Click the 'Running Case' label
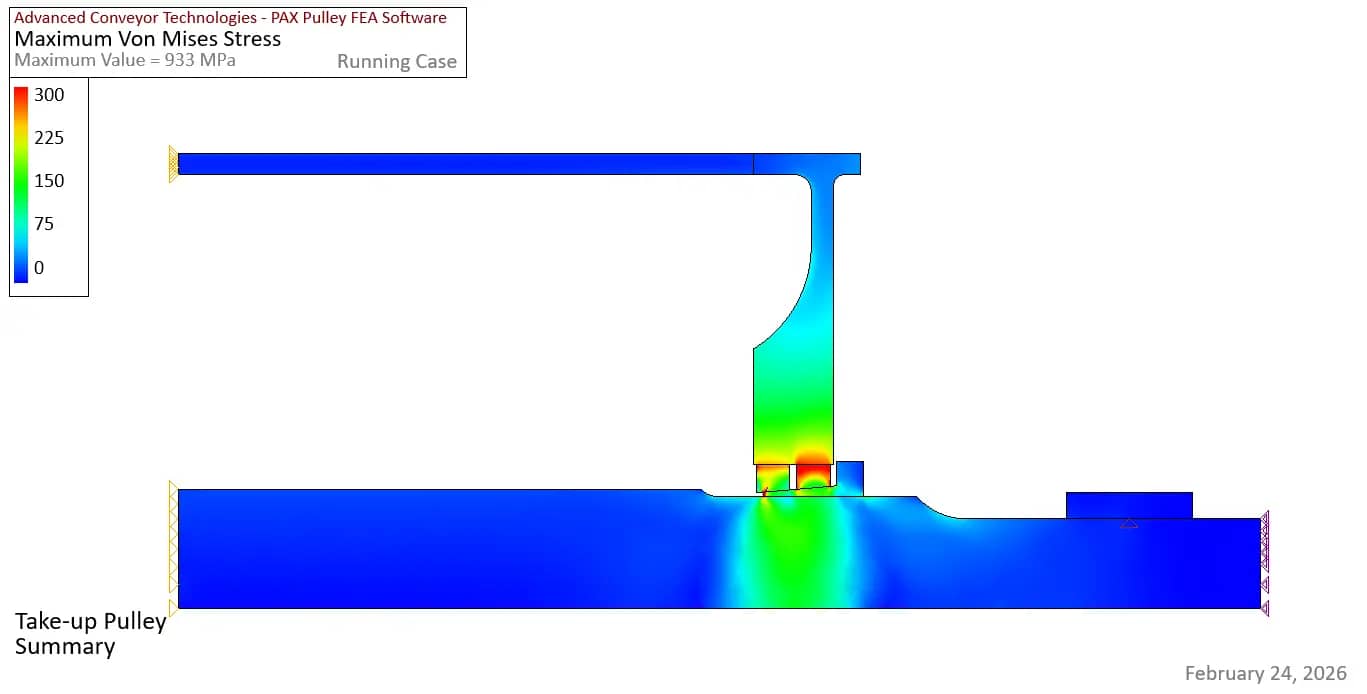 pos(397,61)
